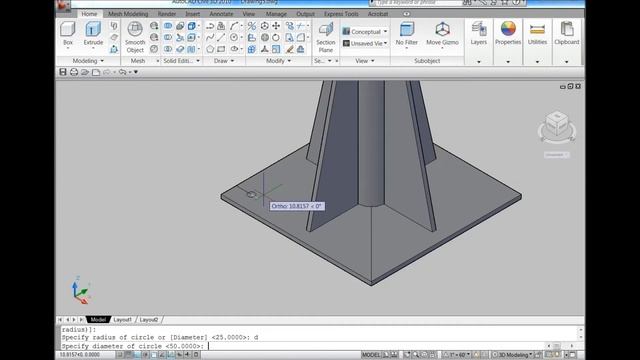Screen dimensions: 640x360
Task: Click the Move tool in Modify panel
Action: [276, 26]
